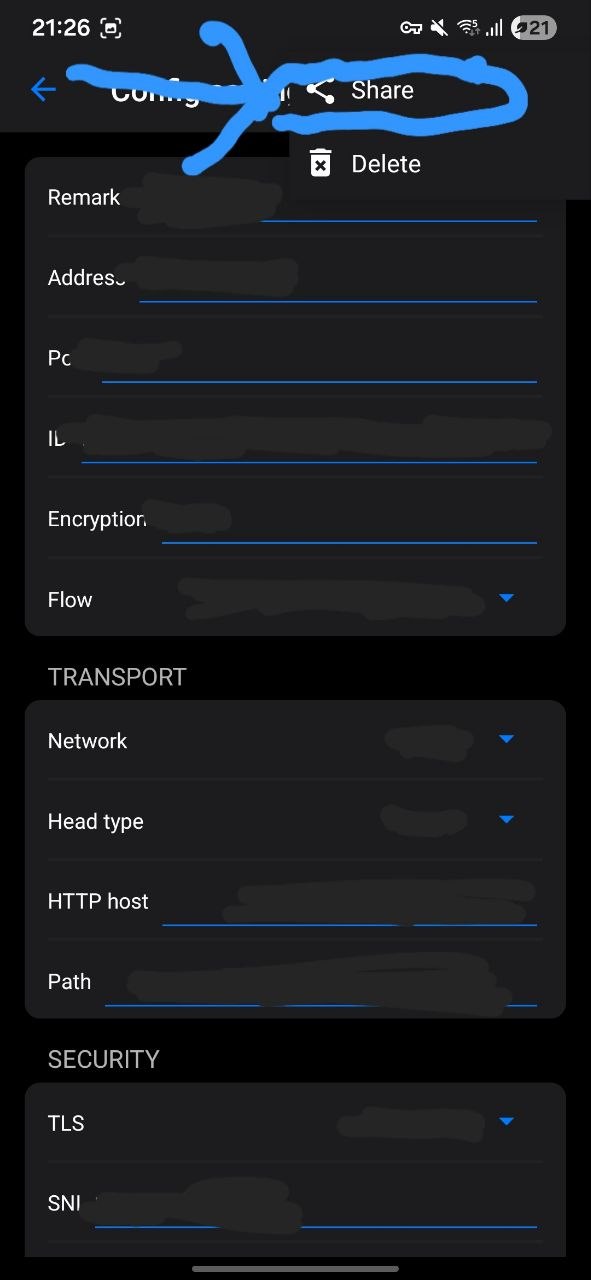Edit the HTTP host field
591x1280 pixels.
349,903
